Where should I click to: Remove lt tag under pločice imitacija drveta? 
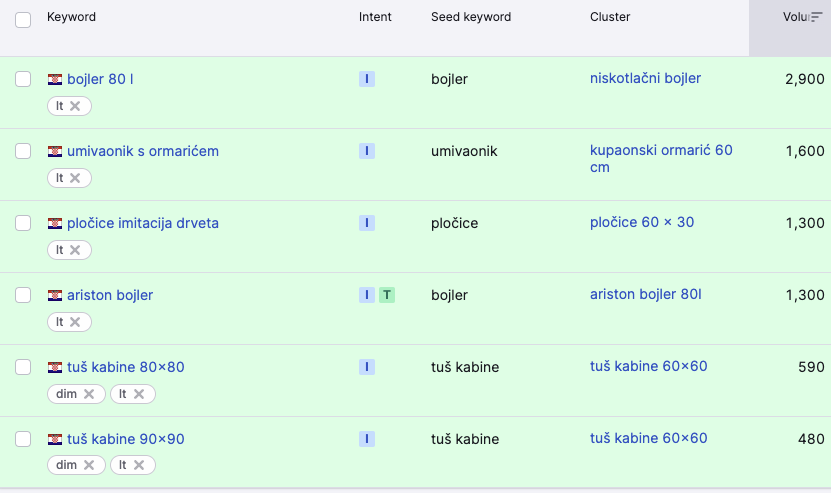pyautogui.click(x=75, y=250)
